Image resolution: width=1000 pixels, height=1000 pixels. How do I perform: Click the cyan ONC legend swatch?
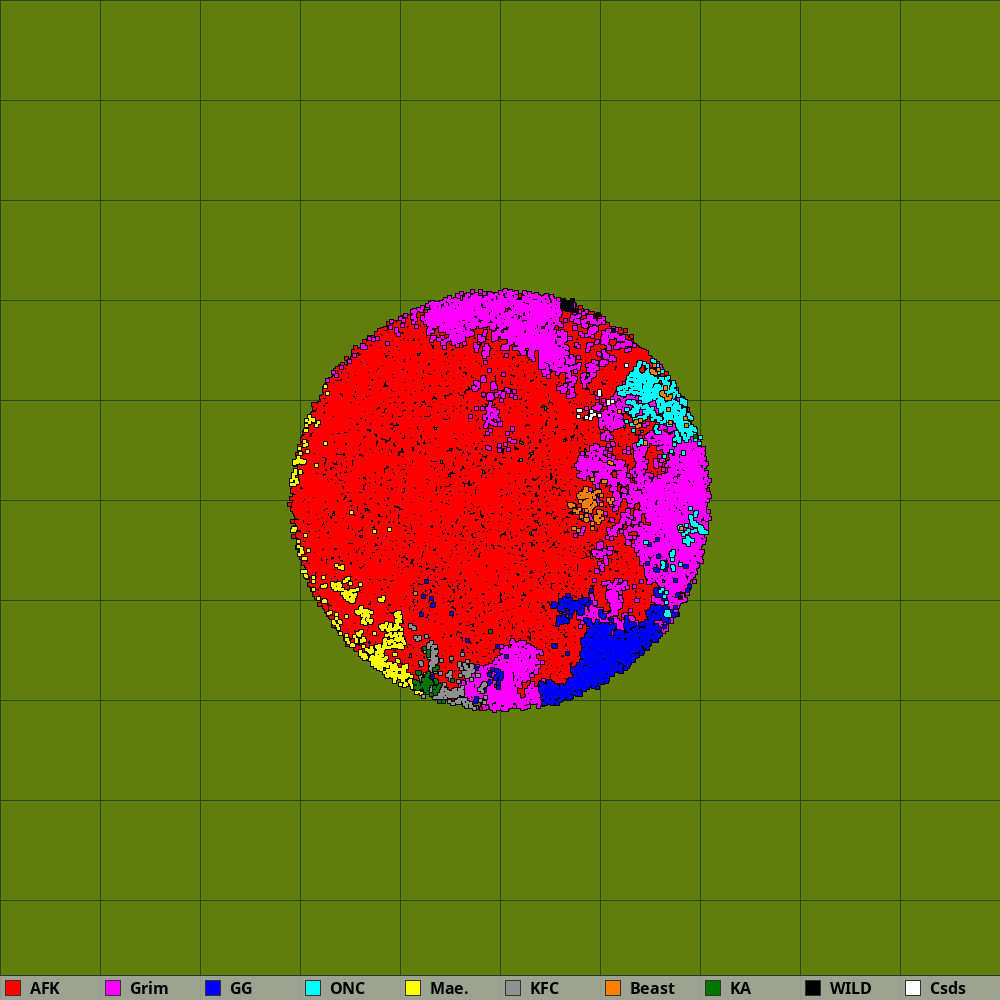pyautogui.click(x=313, y=988)
